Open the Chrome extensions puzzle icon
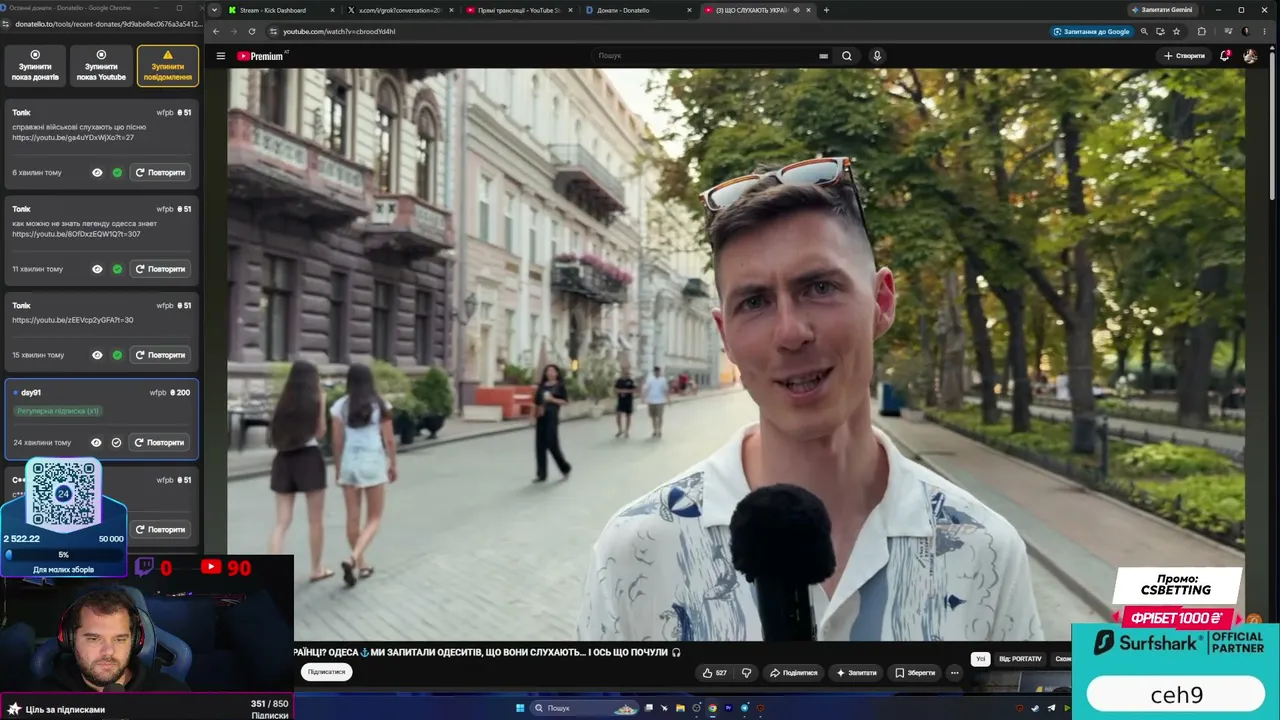 [1202, 31]
